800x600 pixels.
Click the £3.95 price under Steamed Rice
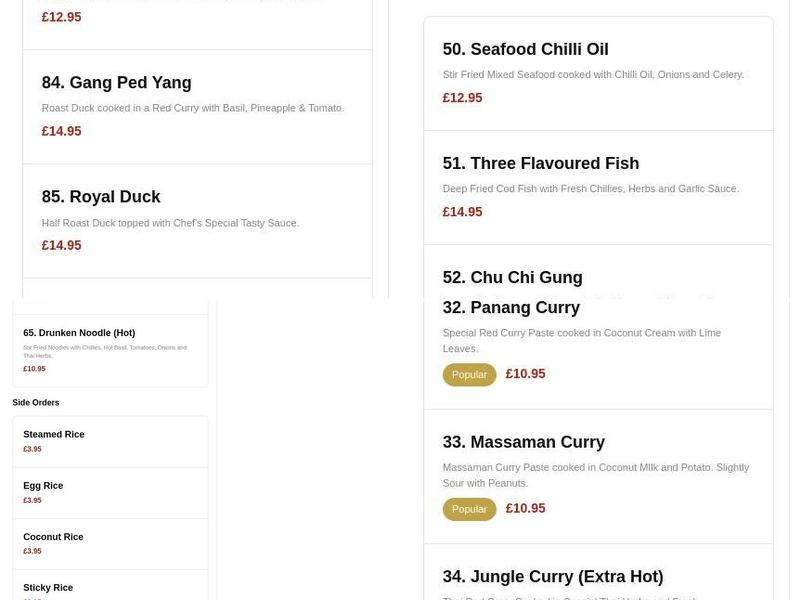pyautogui.click(x=31, y=449)
